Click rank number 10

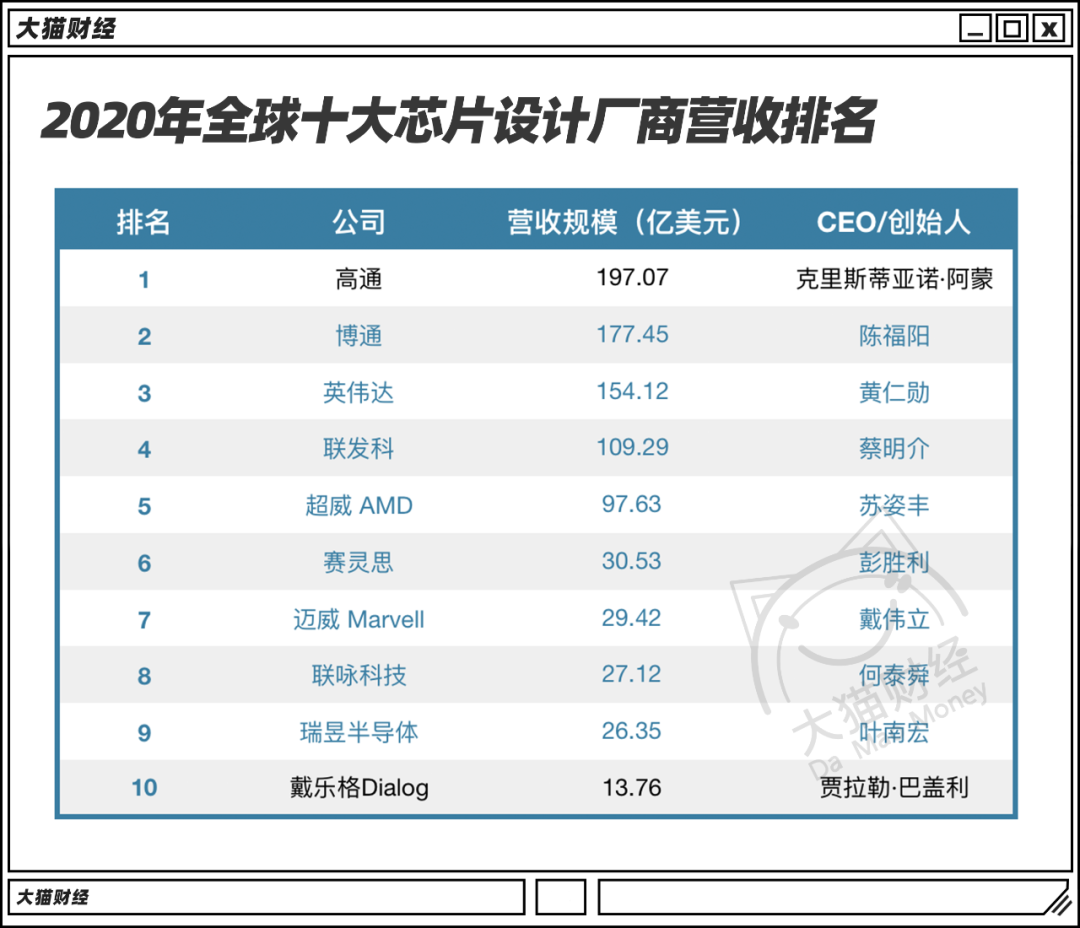pyautogui.click(x=144, y=787)
